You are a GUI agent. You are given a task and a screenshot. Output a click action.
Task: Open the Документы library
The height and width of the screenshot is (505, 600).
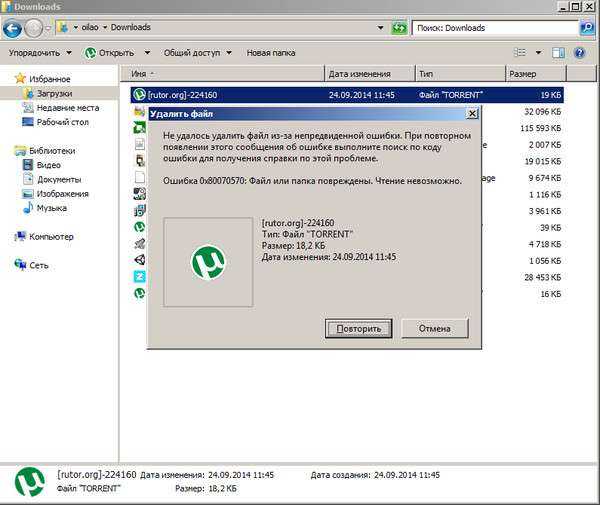click(59, 179)
